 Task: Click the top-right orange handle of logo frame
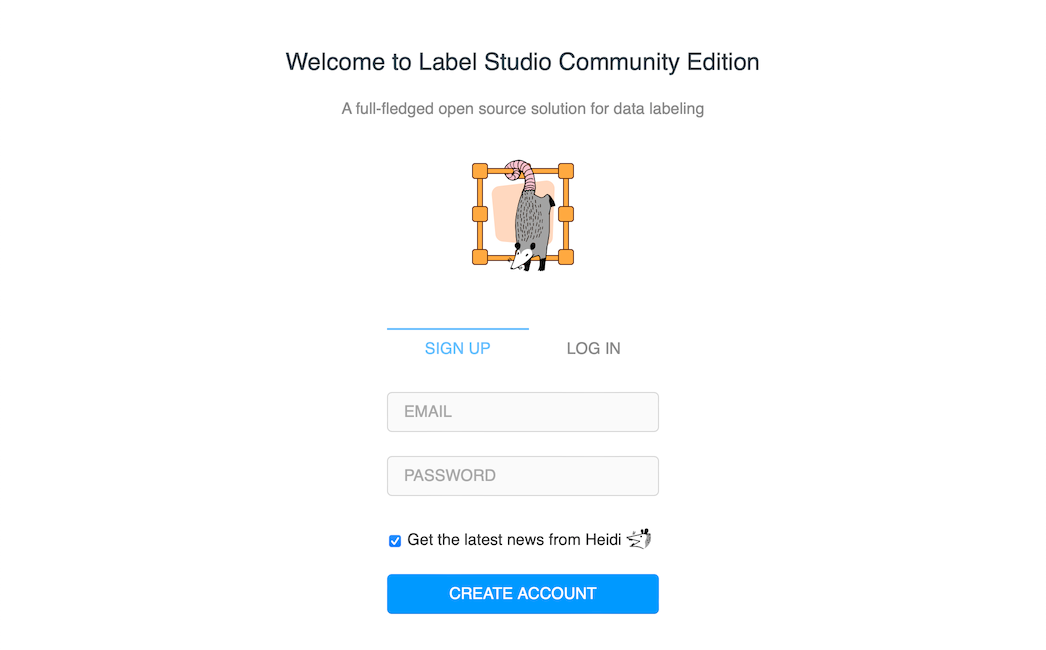point(566,170)
